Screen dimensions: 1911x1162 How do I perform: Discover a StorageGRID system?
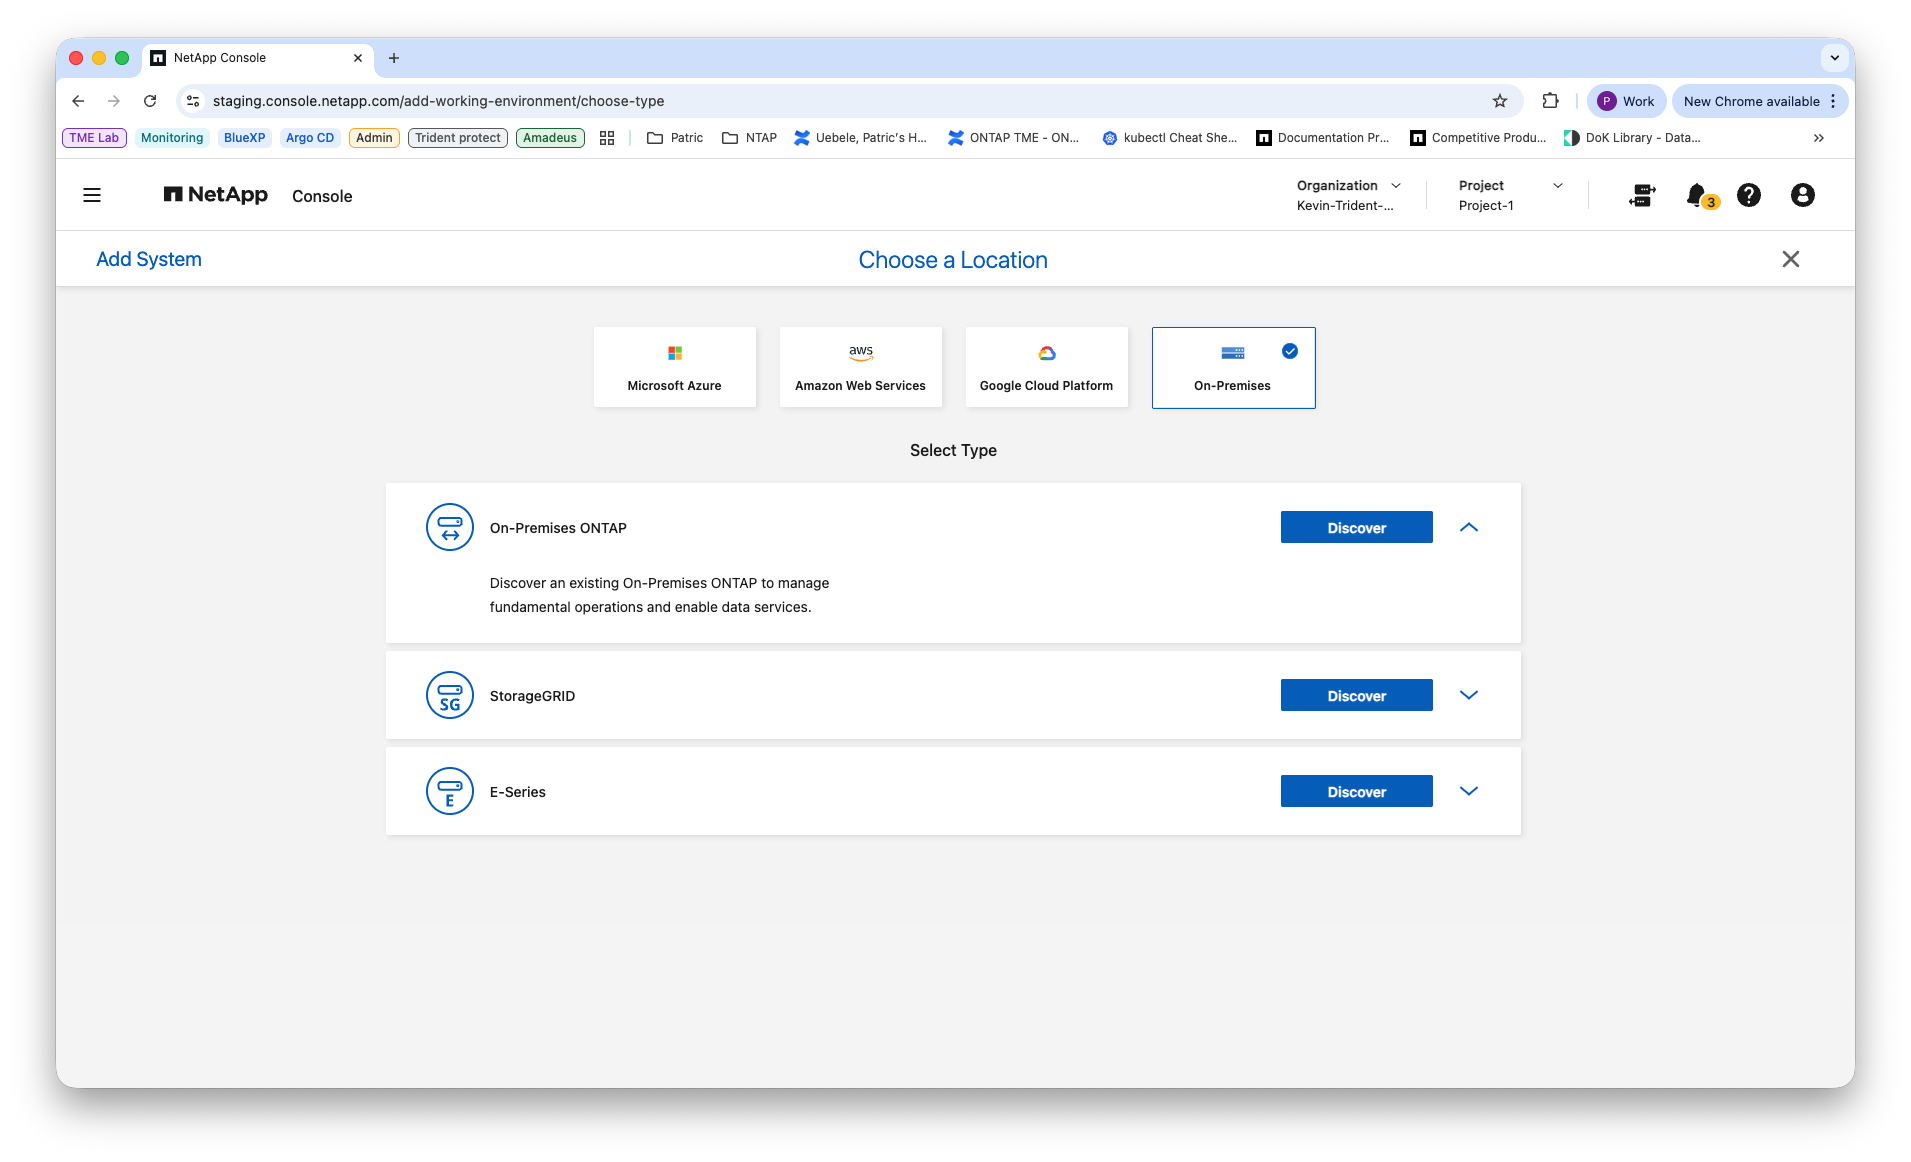point(1356,695)
